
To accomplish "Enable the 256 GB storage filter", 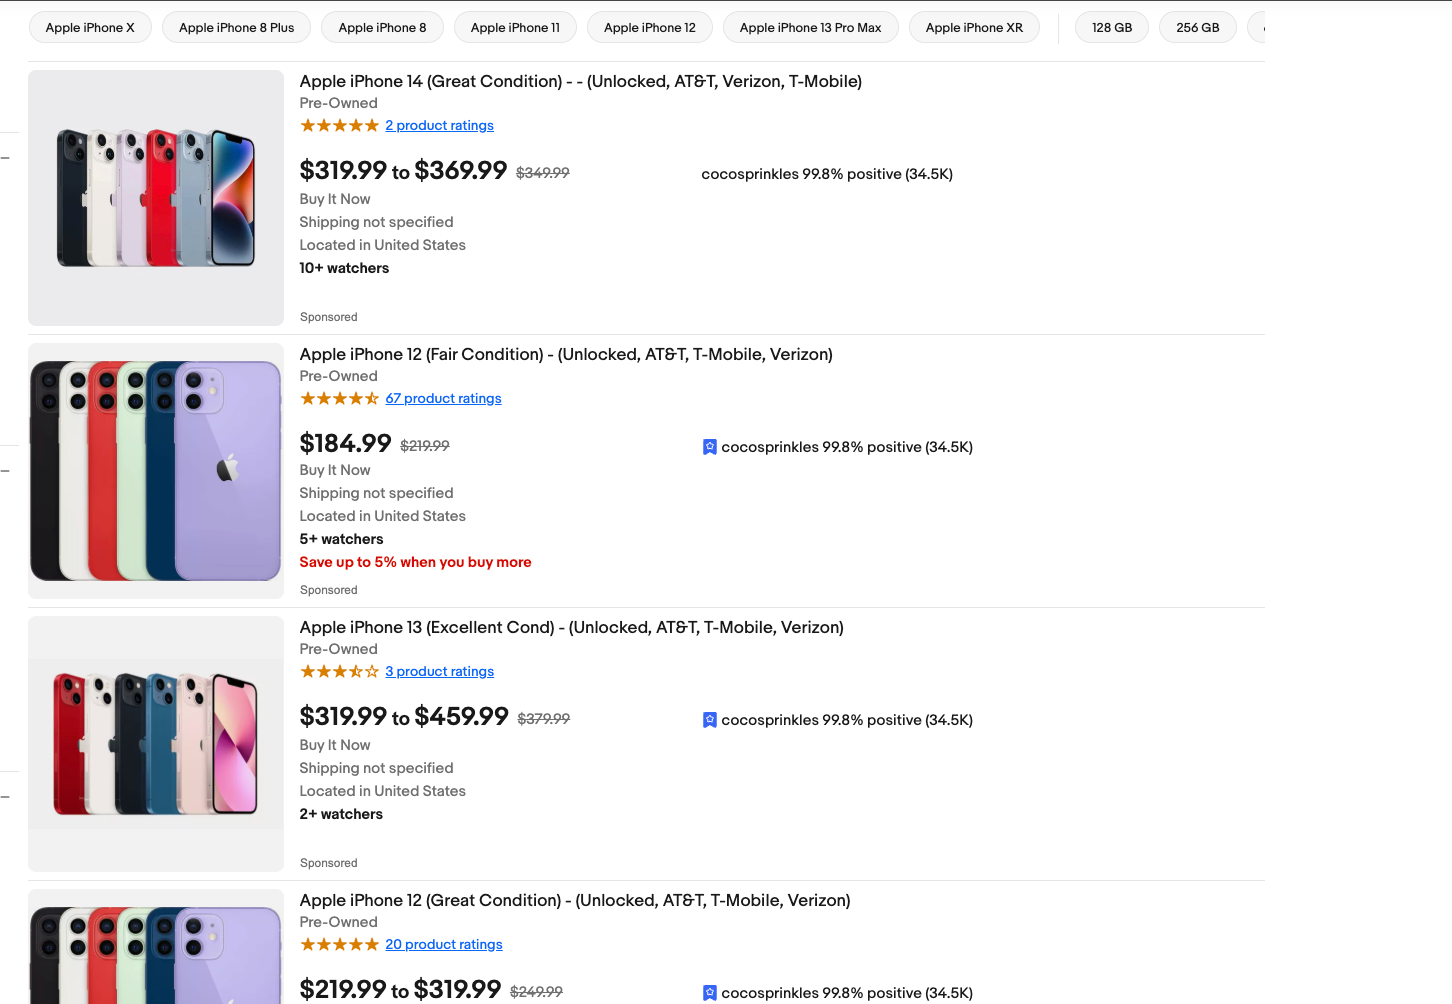I will pyautogui.click(x=1197, y=27).
